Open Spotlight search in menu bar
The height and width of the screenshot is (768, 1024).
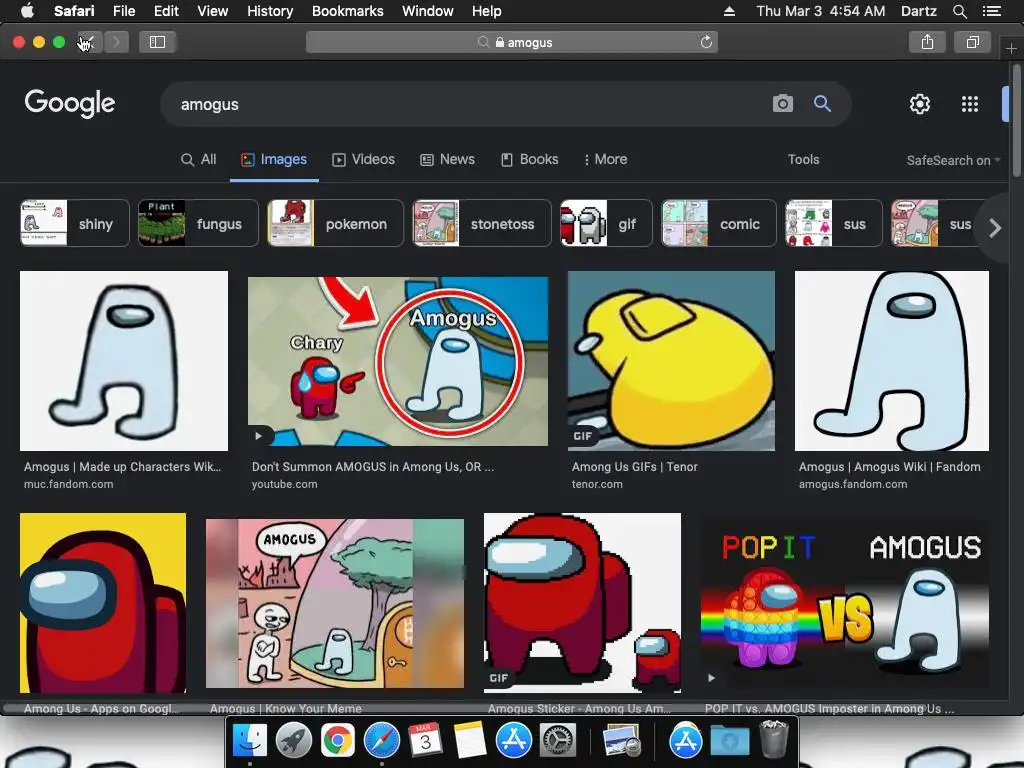click(x=959, y=11)
